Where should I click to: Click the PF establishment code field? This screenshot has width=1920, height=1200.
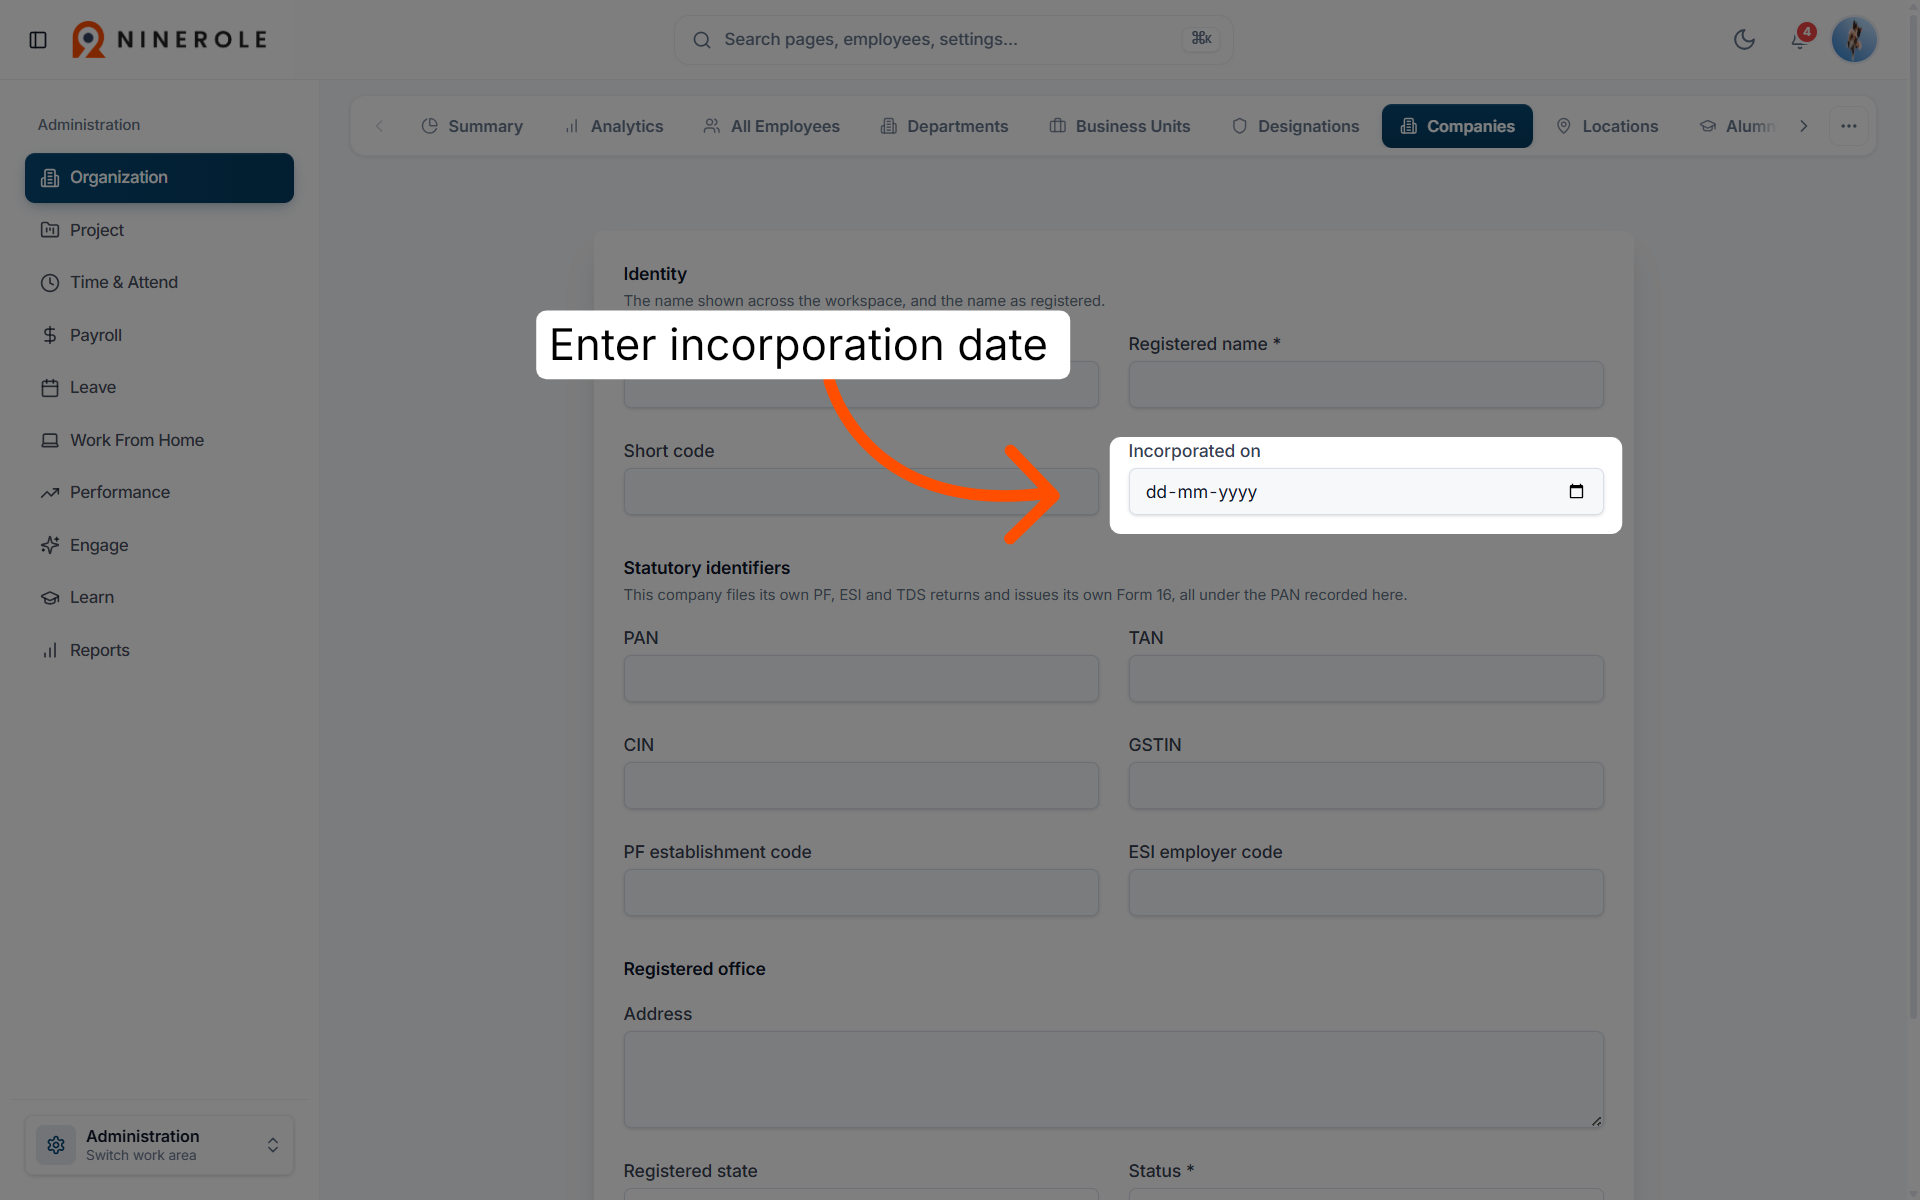(x=861, y=893)
